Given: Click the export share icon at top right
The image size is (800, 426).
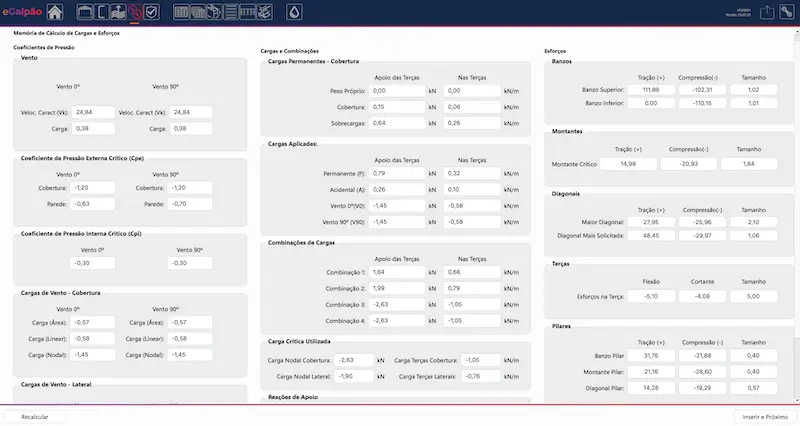Looking at the screenshot, I should [767, 12].
